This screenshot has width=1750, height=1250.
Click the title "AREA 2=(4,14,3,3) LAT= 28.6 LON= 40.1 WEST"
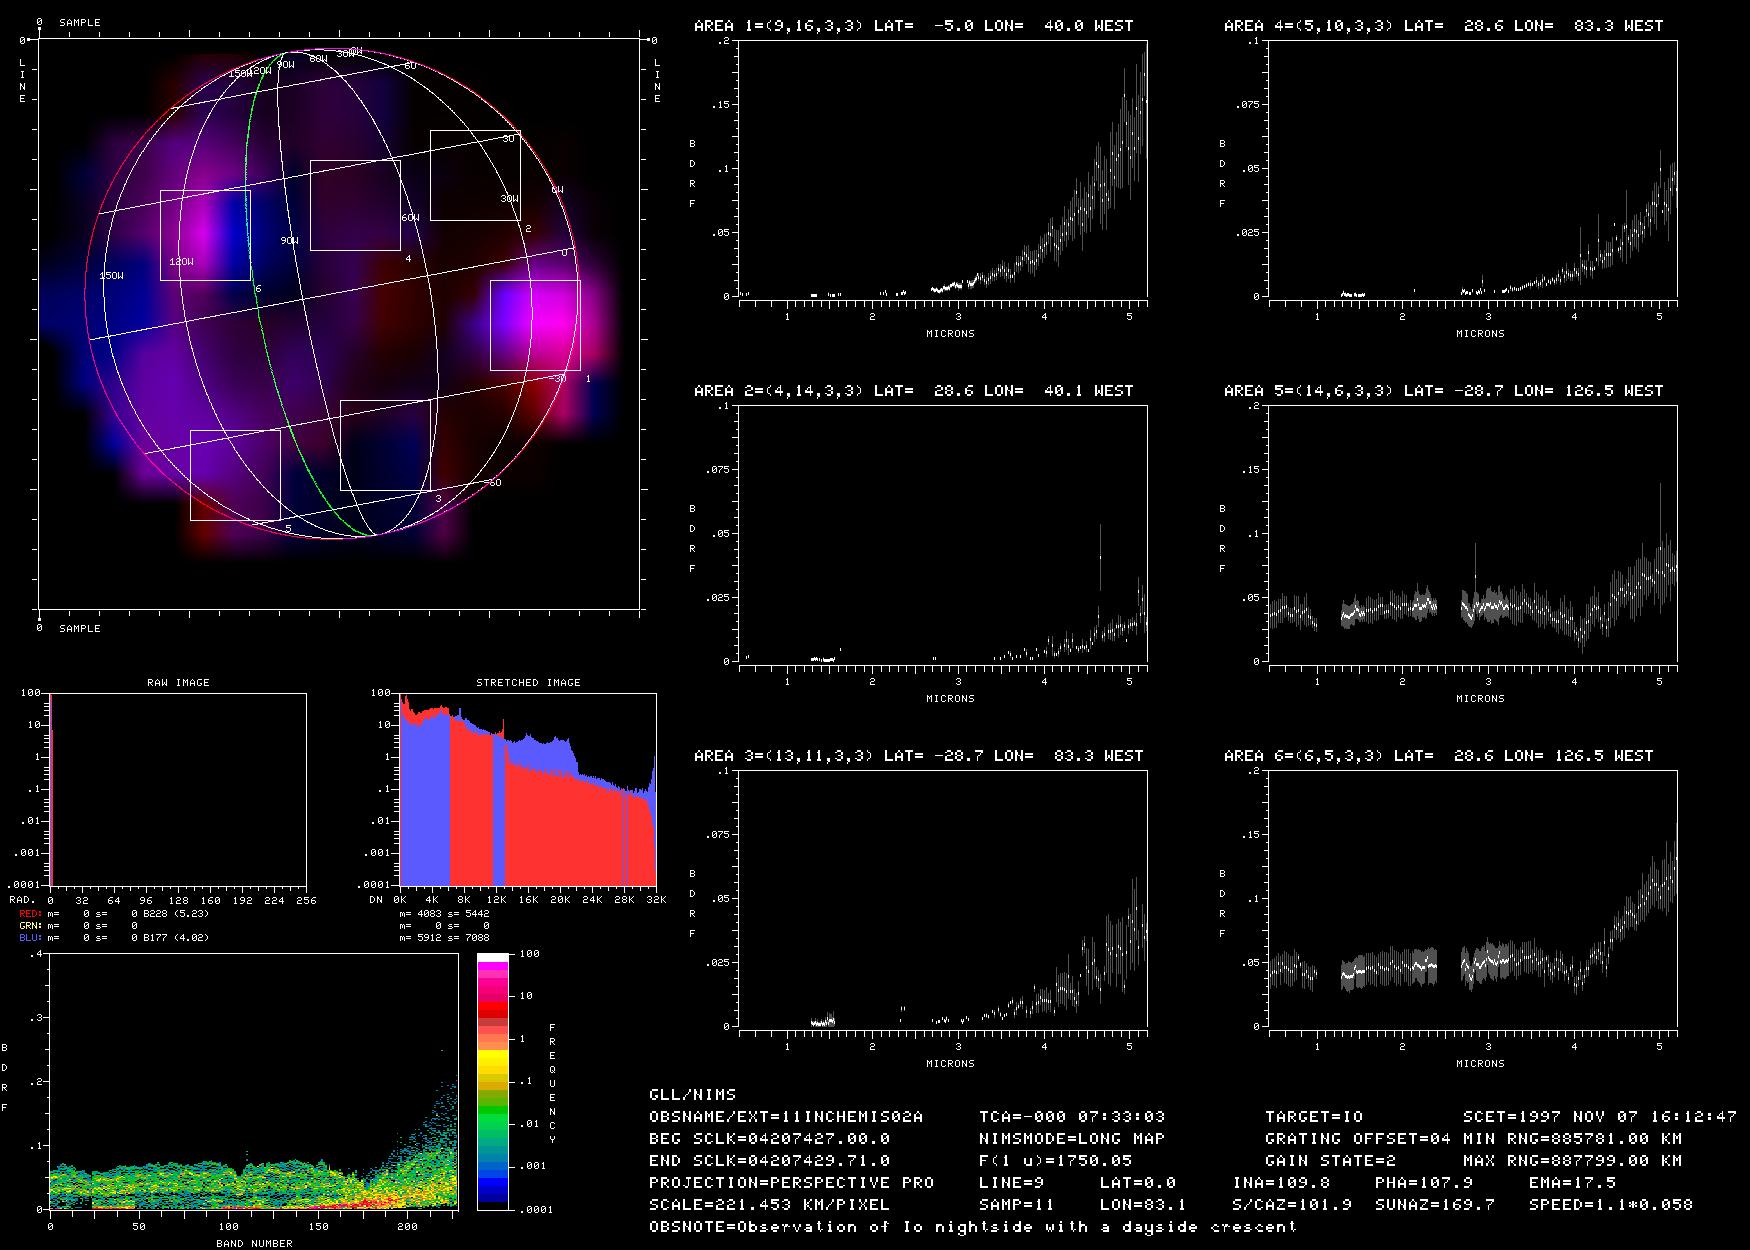coord(914,391)
